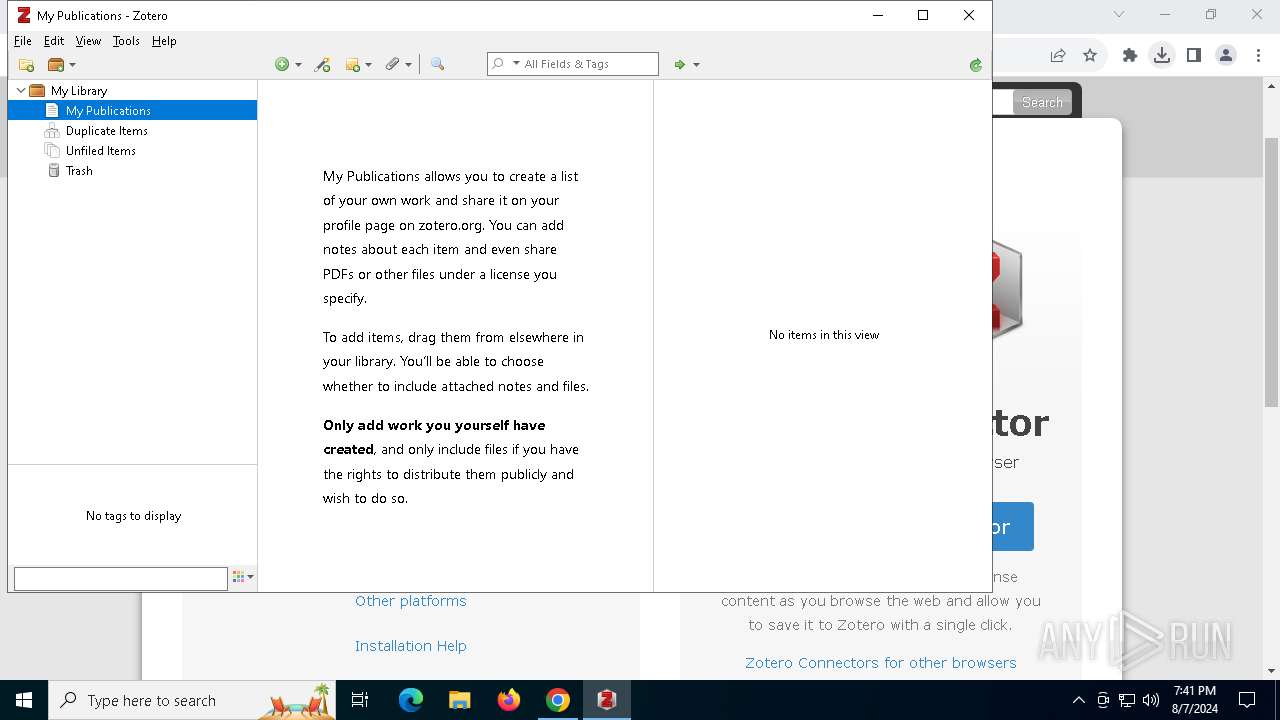Open Chrome tab search chevron
The width and height of the screenshot is (1280, 720).
tap(1119, 14)
